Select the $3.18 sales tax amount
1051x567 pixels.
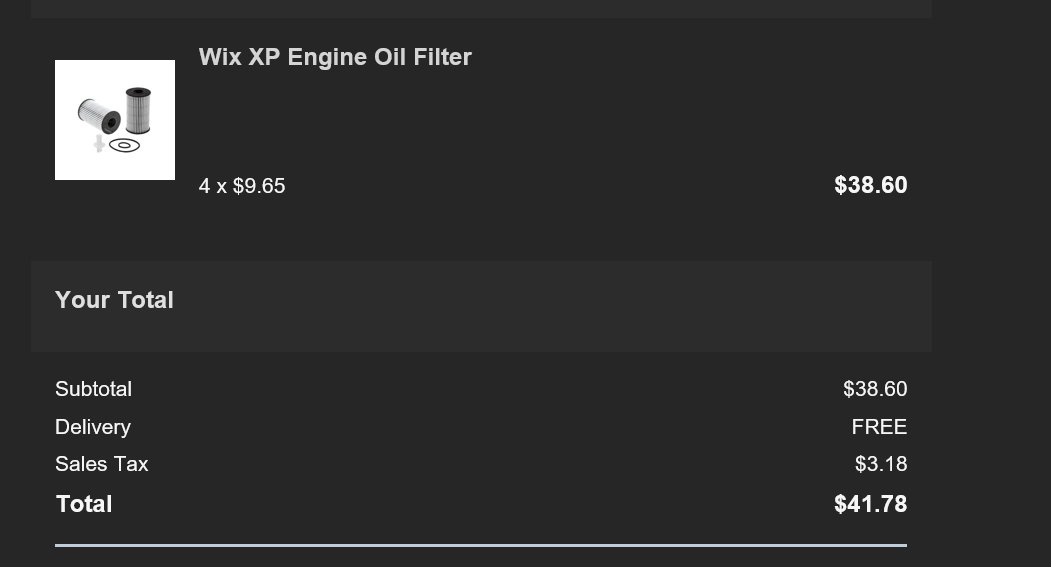881,464
